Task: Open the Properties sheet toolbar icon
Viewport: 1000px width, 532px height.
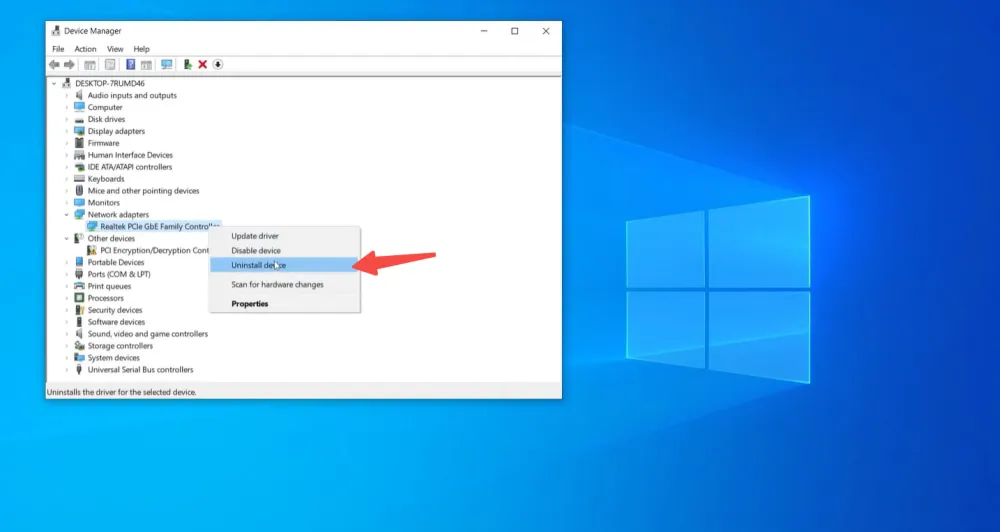Action: (x=110, y=64)
